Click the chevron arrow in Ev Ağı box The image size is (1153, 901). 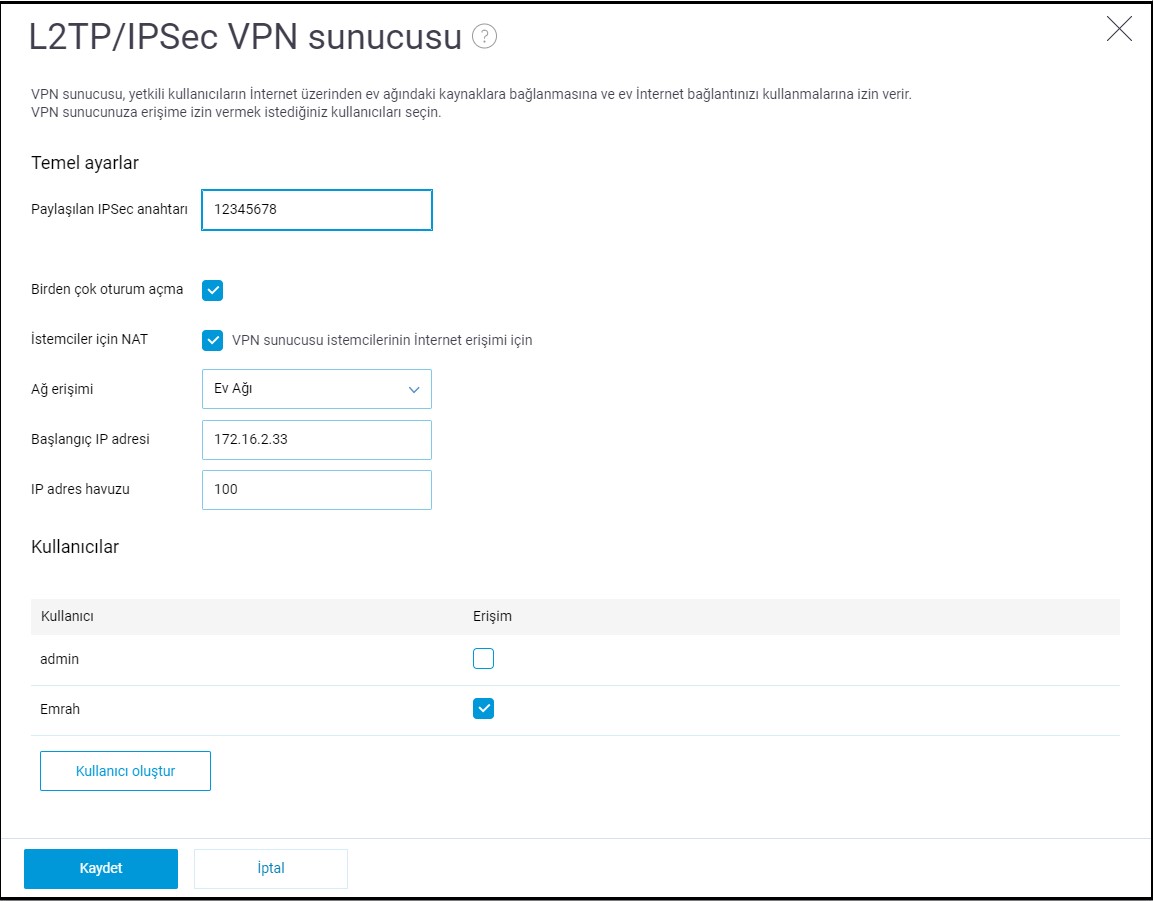[x=414, y=390]
